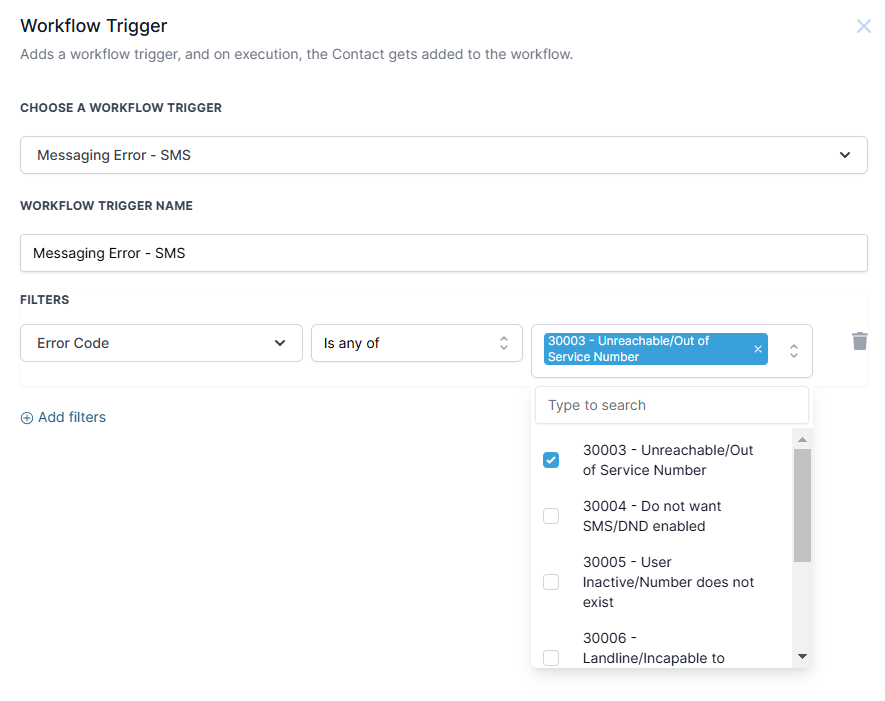Click the selected 30003 Unreachable tag
The image size is (885, 701).
pyautogui.click(x=645, y=349)
